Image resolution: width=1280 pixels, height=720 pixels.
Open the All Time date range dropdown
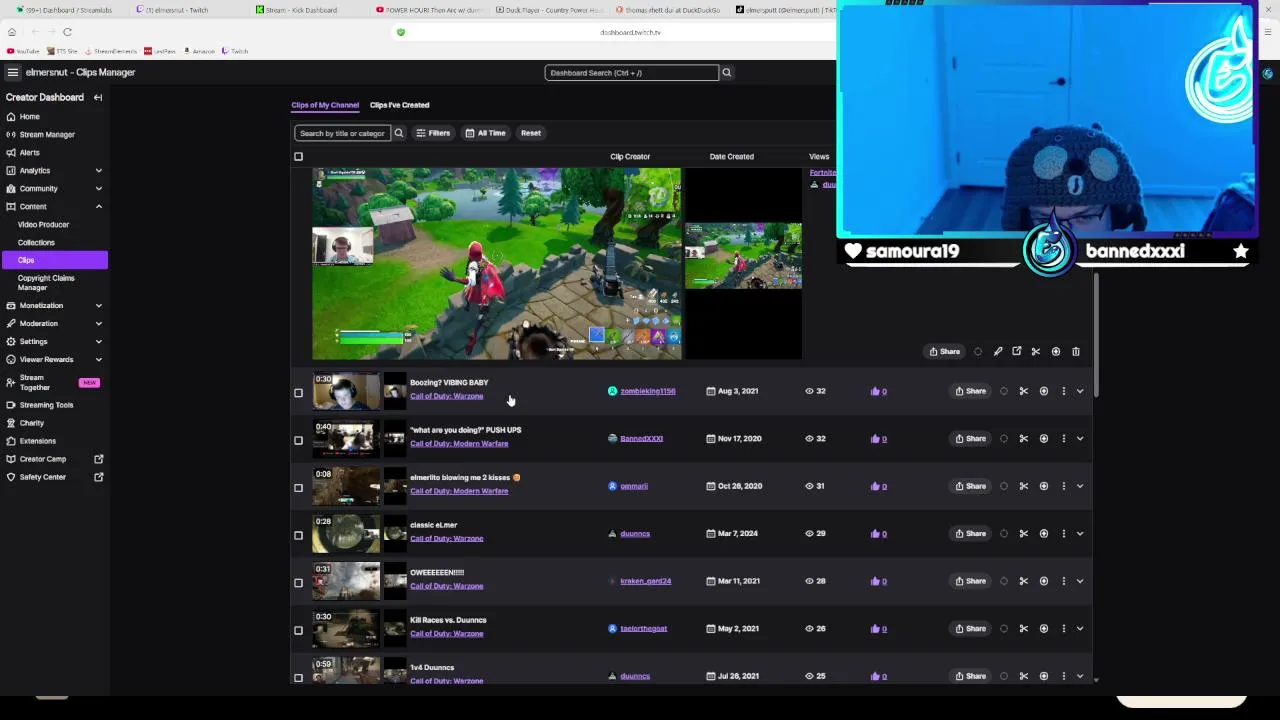coord(485,133)
